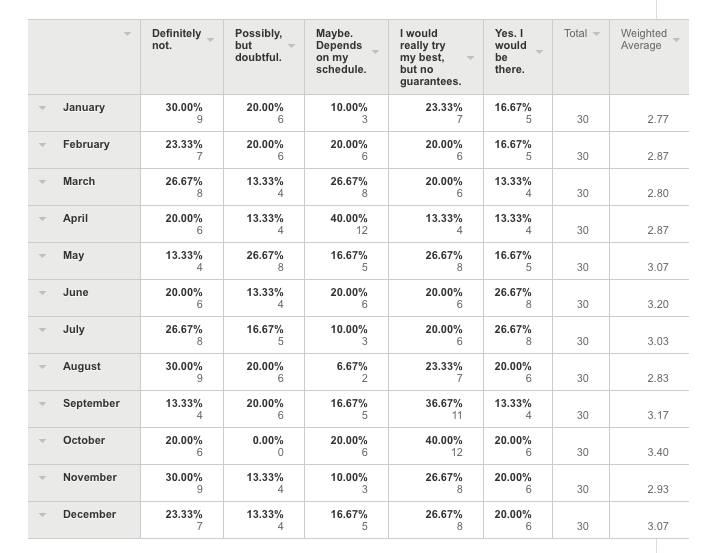
Task: Expand the March row arrow
Action: (43, 181)
